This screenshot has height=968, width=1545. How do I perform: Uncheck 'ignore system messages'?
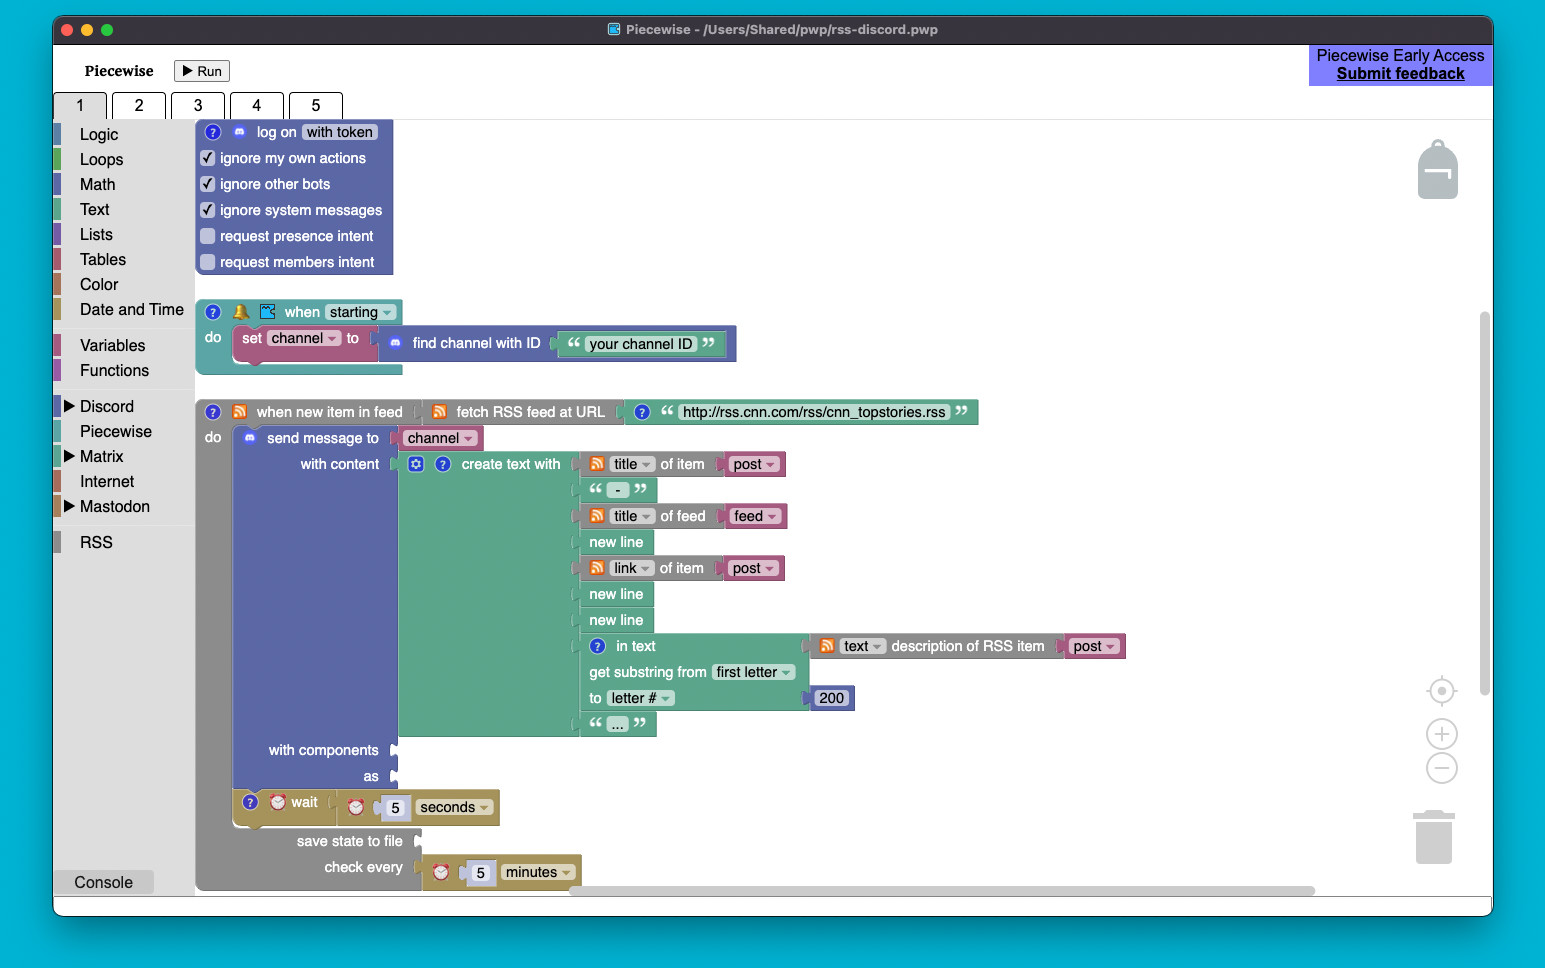click(x=208, y=210)
